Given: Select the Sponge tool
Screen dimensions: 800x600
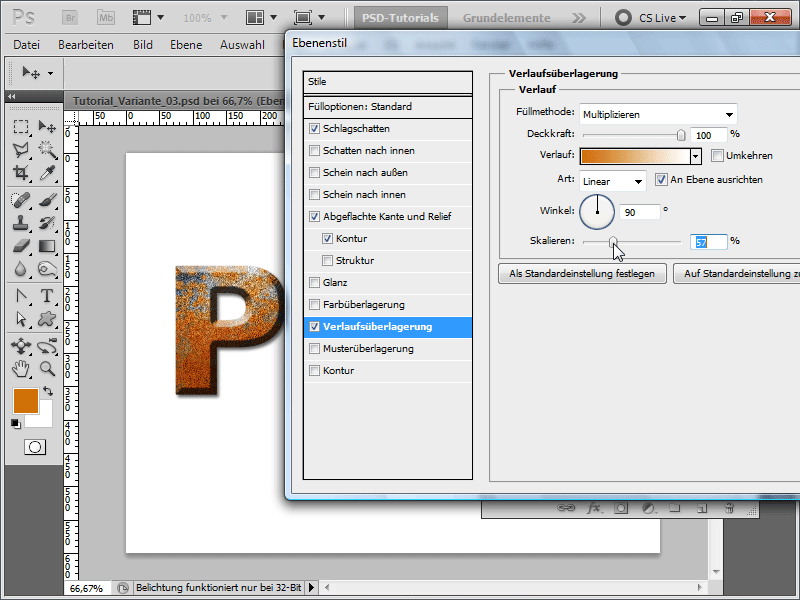Looking at the screenshot, I should pyautogui.click(x=47, y=269).
